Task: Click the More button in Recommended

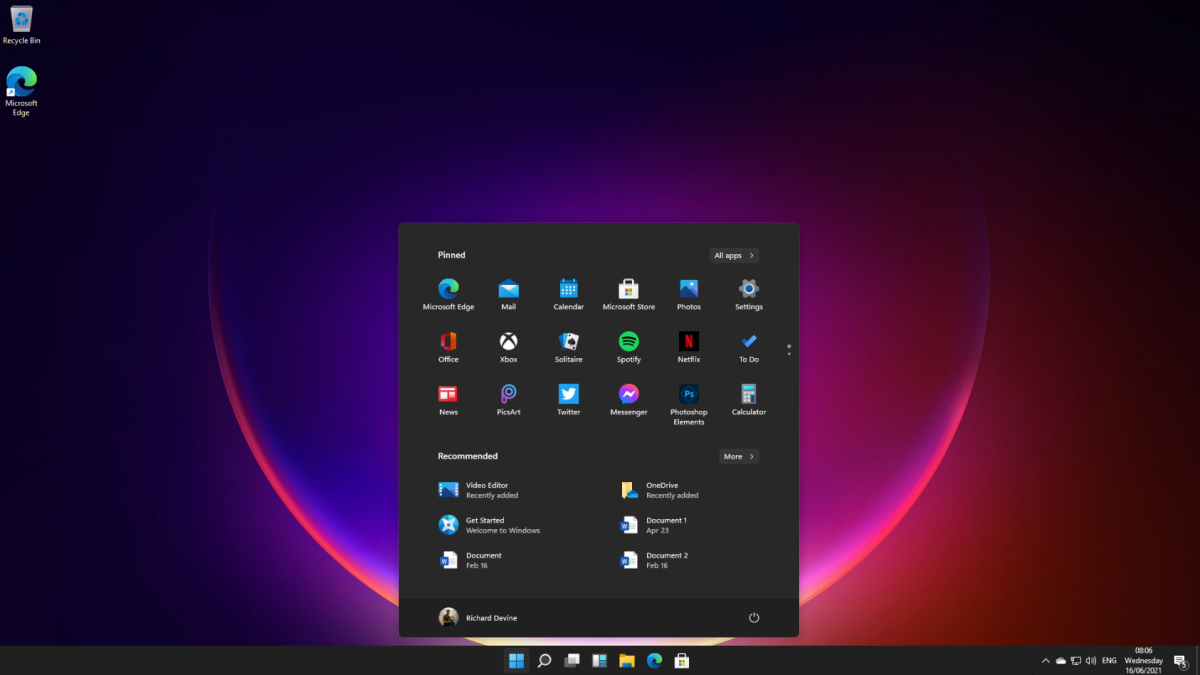Action: click(739, 456)
